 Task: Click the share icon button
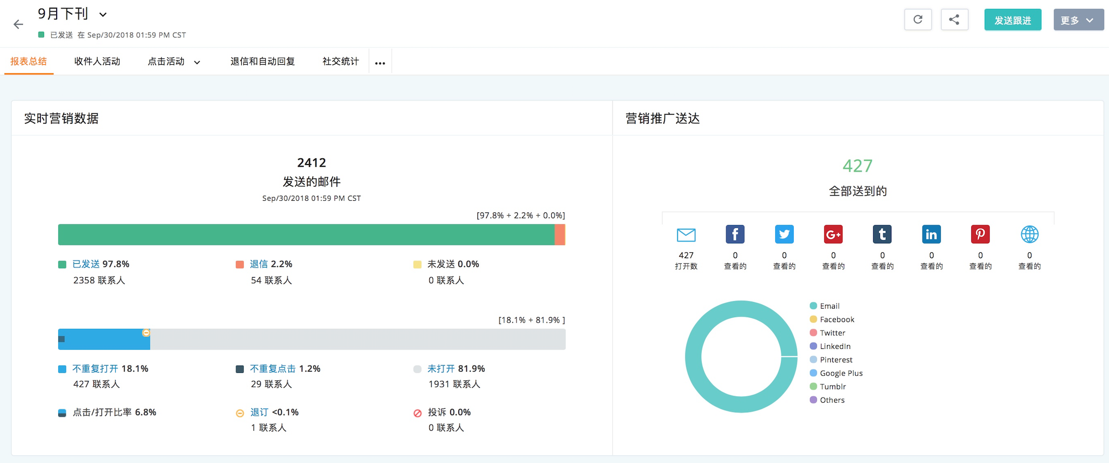coord(954,20)
